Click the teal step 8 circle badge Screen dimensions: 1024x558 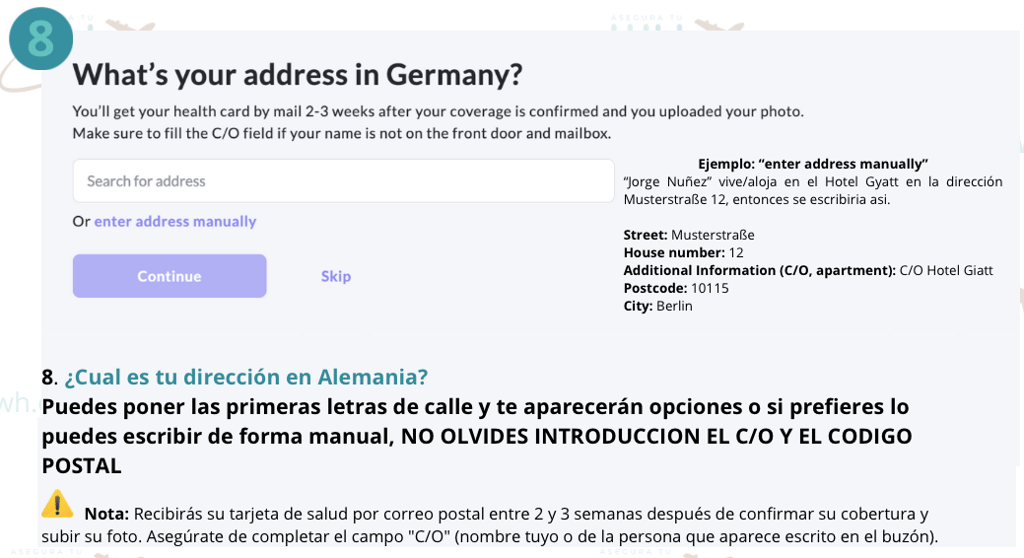[40, 39]
